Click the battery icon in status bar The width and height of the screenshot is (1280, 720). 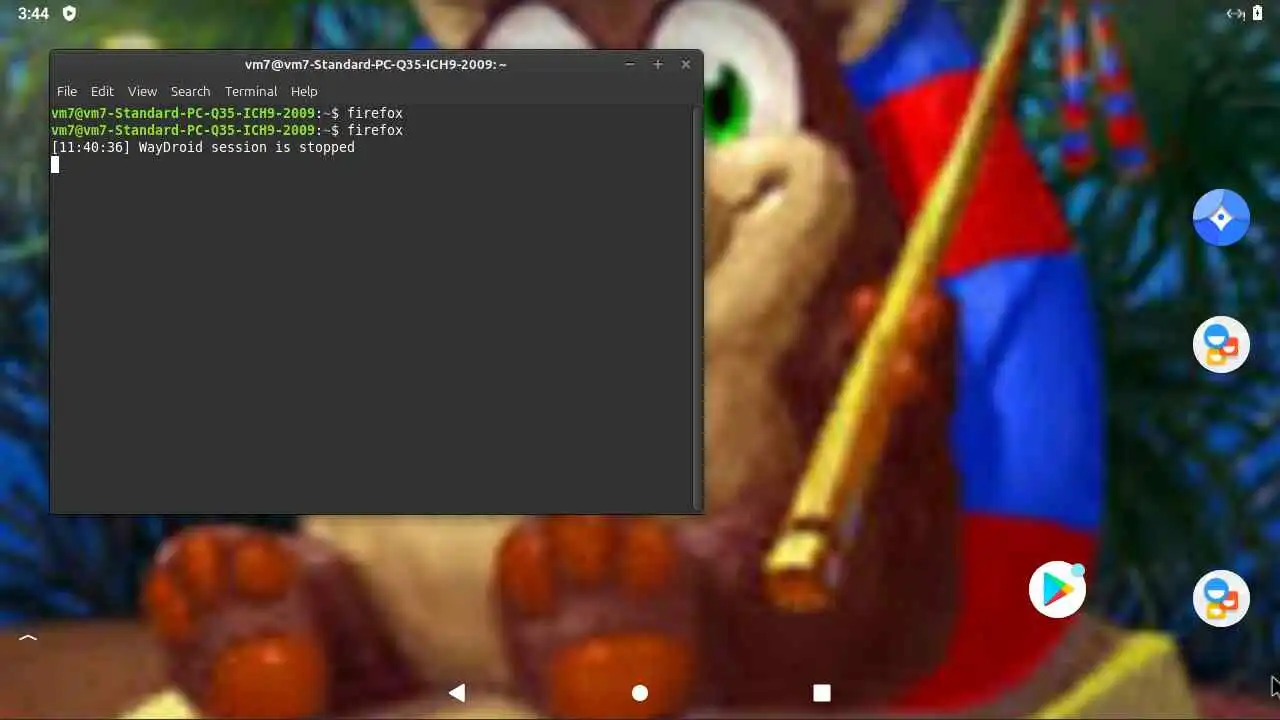click(x=1257, y=13)
